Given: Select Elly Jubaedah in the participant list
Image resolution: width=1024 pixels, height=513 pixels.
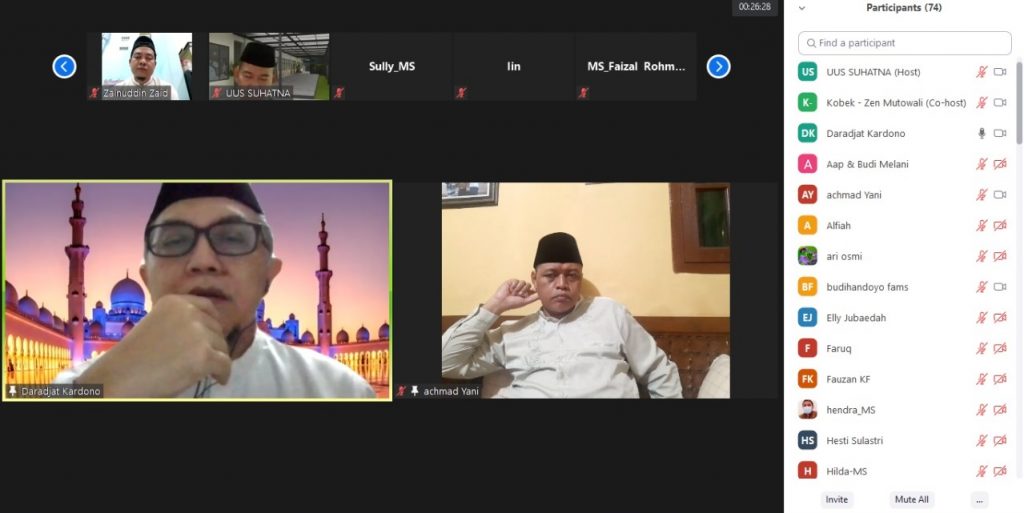Looking at the screenshot, I should (856, 318).
